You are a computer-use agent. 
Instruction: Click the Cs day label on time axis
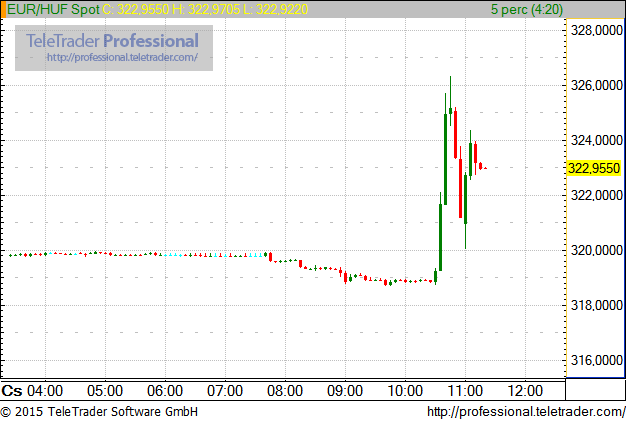12,391
